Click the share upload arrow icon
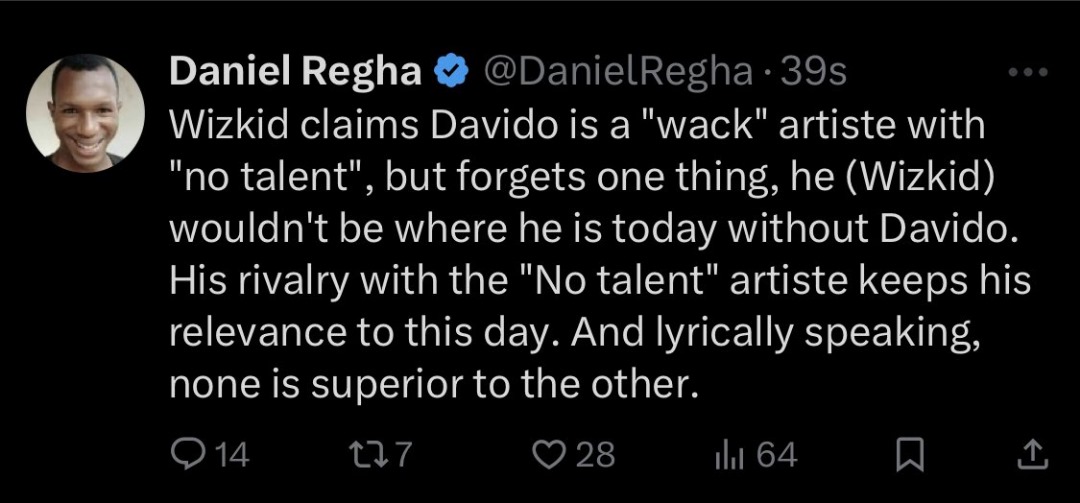1080x503 pixels. point(1033,457)
